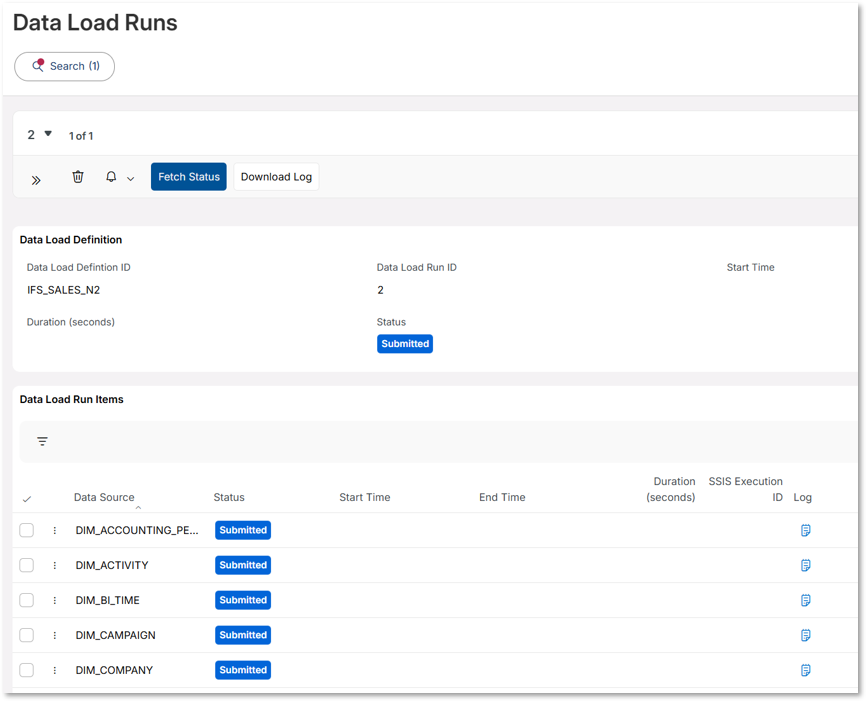Expand the bell subscription dropdown arrow
Screen dimensions: 867x702
(x=130, y=179)
